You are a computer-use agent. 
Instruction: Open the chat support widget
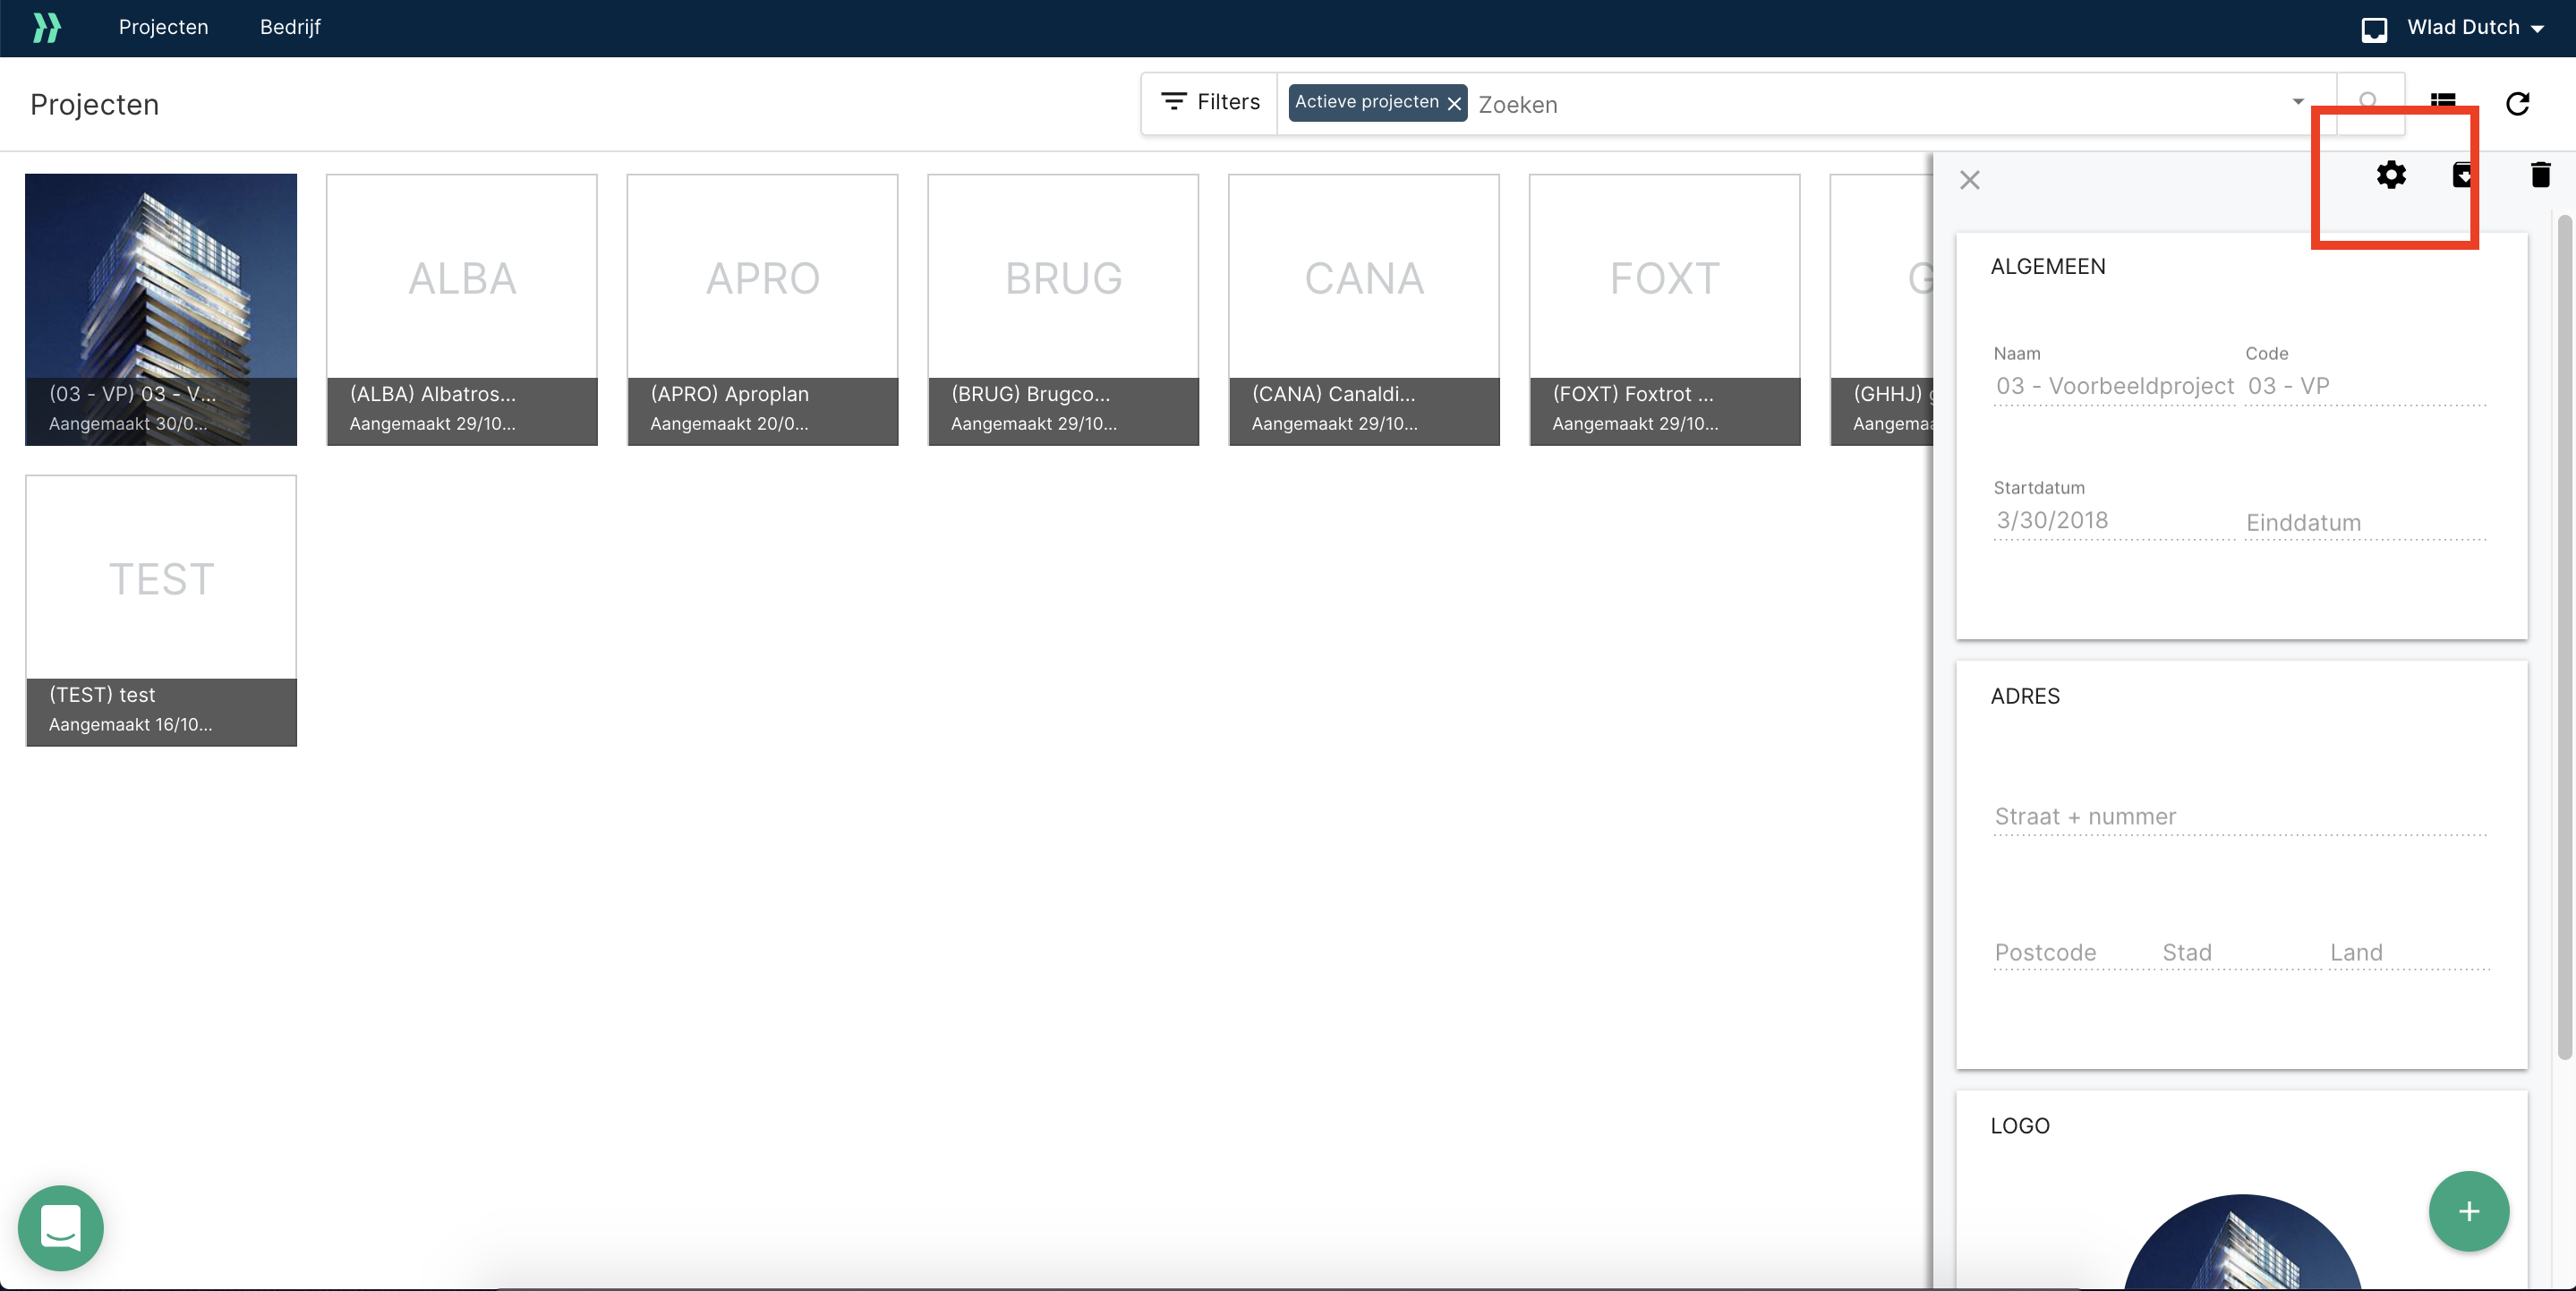[x=61, y=1228]
